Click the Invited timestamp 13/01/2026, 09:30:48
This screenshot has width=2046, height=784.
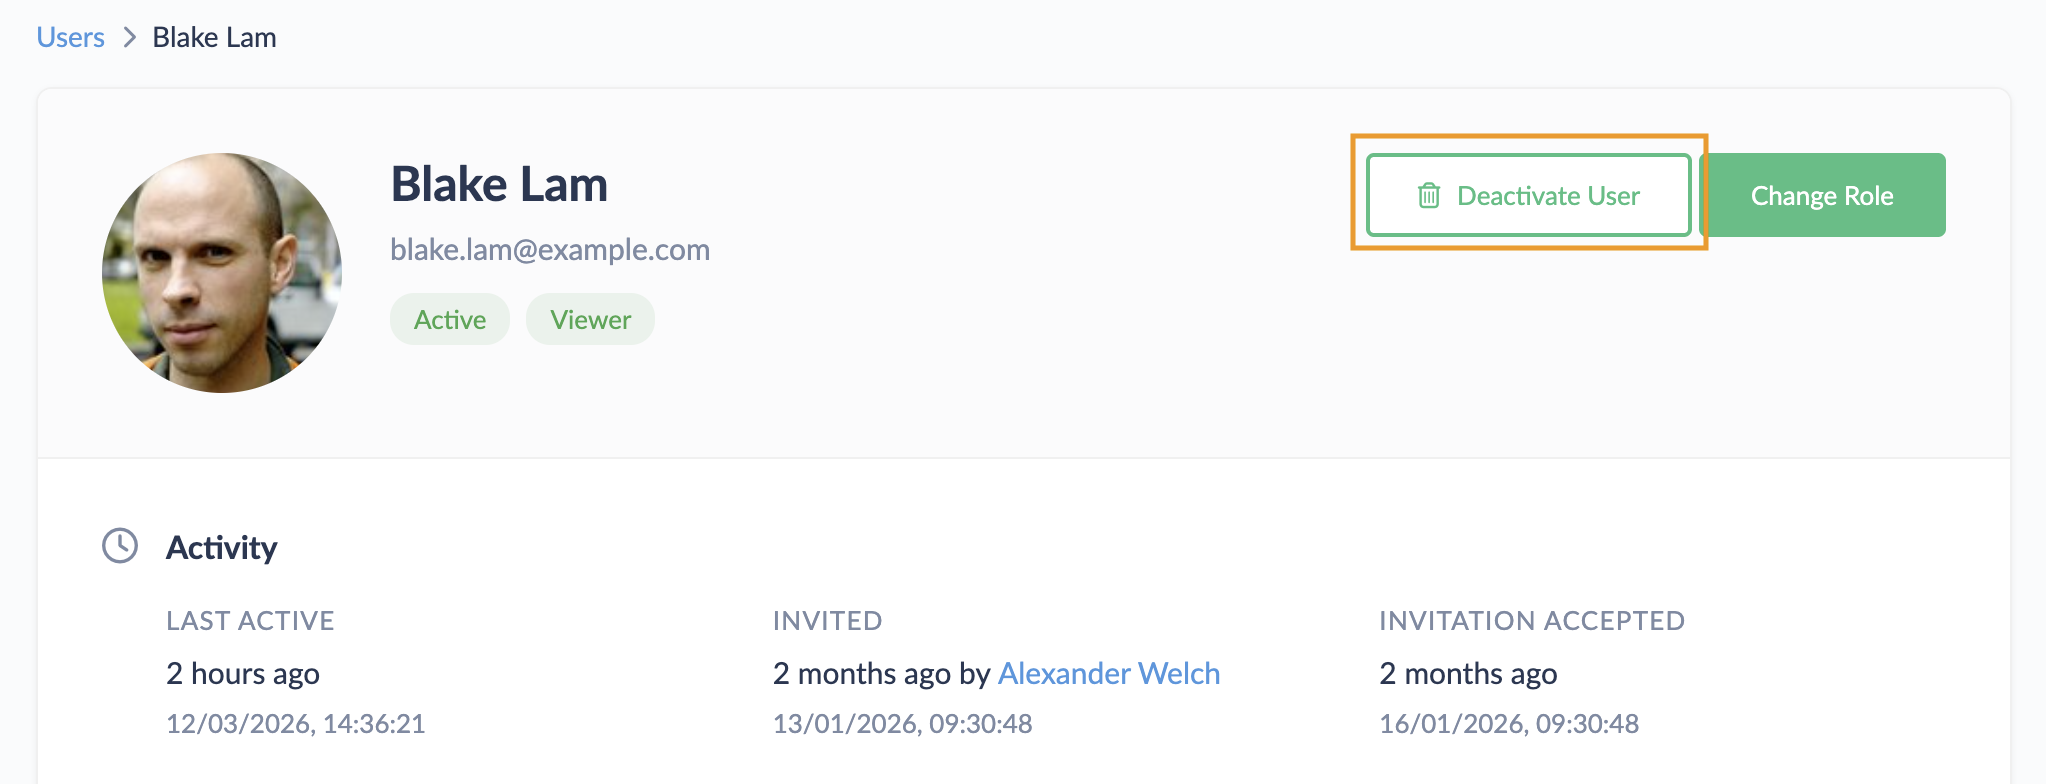coord(902,724)
